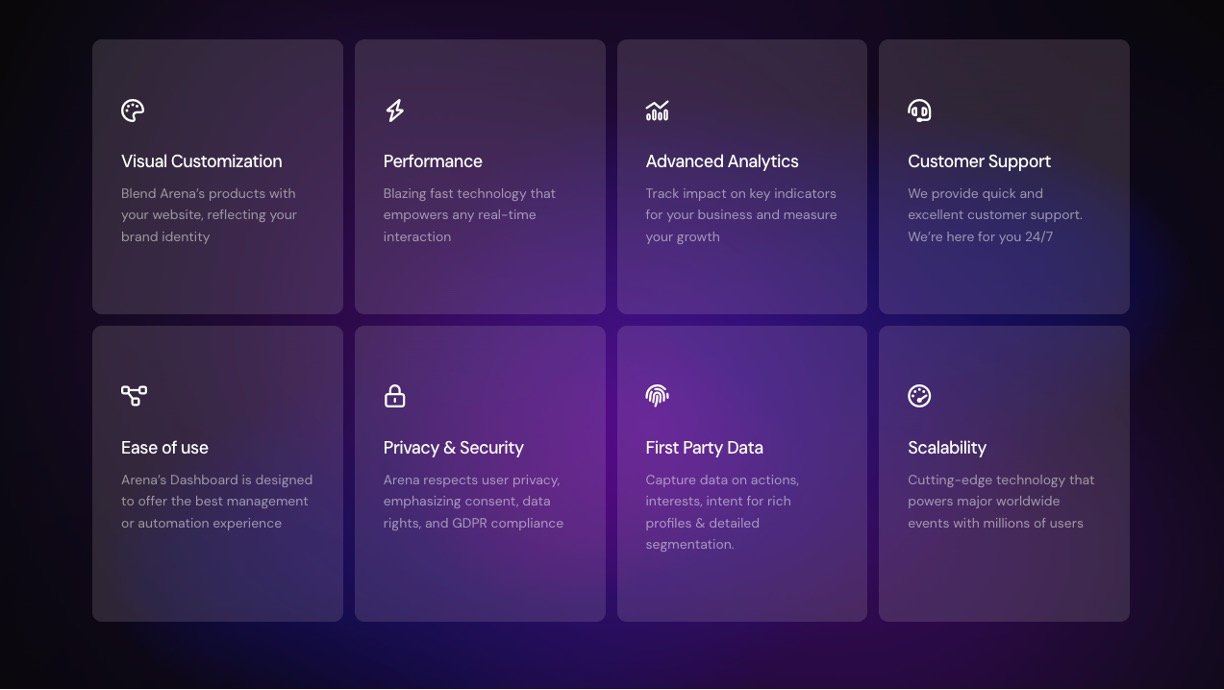The height and width of the screenshot is (690, 1224).
Task: Open the Privacy & Security heading
Action: click(x=453, y=448)
